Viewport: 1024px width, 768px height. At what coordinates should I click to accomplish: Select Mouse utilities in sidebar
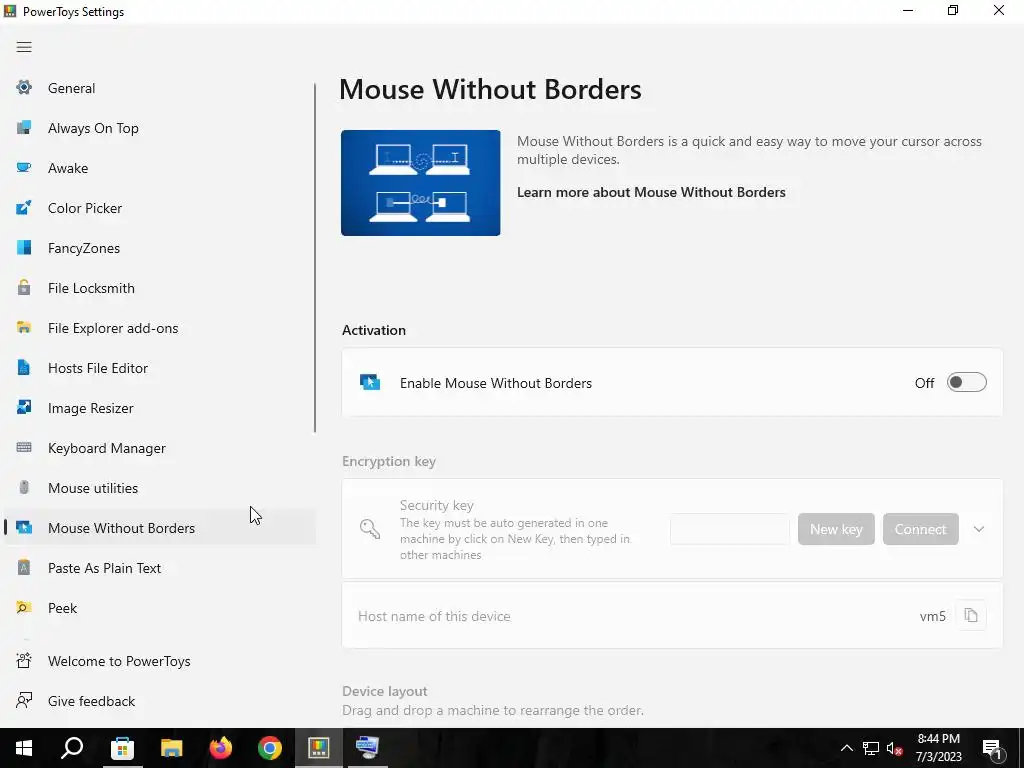[159, 488]
